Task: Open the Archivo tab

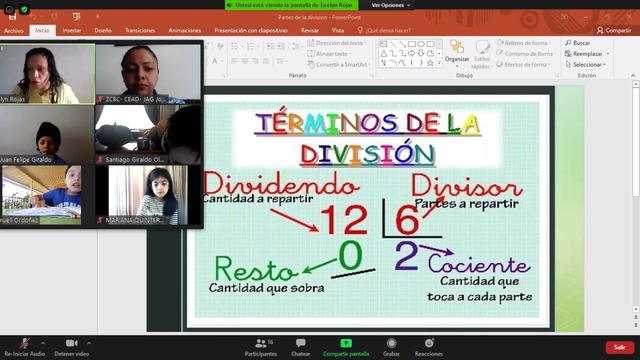Action: coord(14,31)
